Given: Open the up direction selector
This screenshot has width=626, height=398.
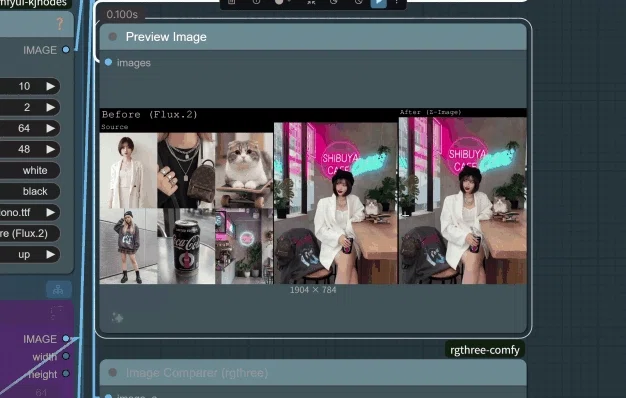Looking at the screenshot, I should click(x=30, y=255).
